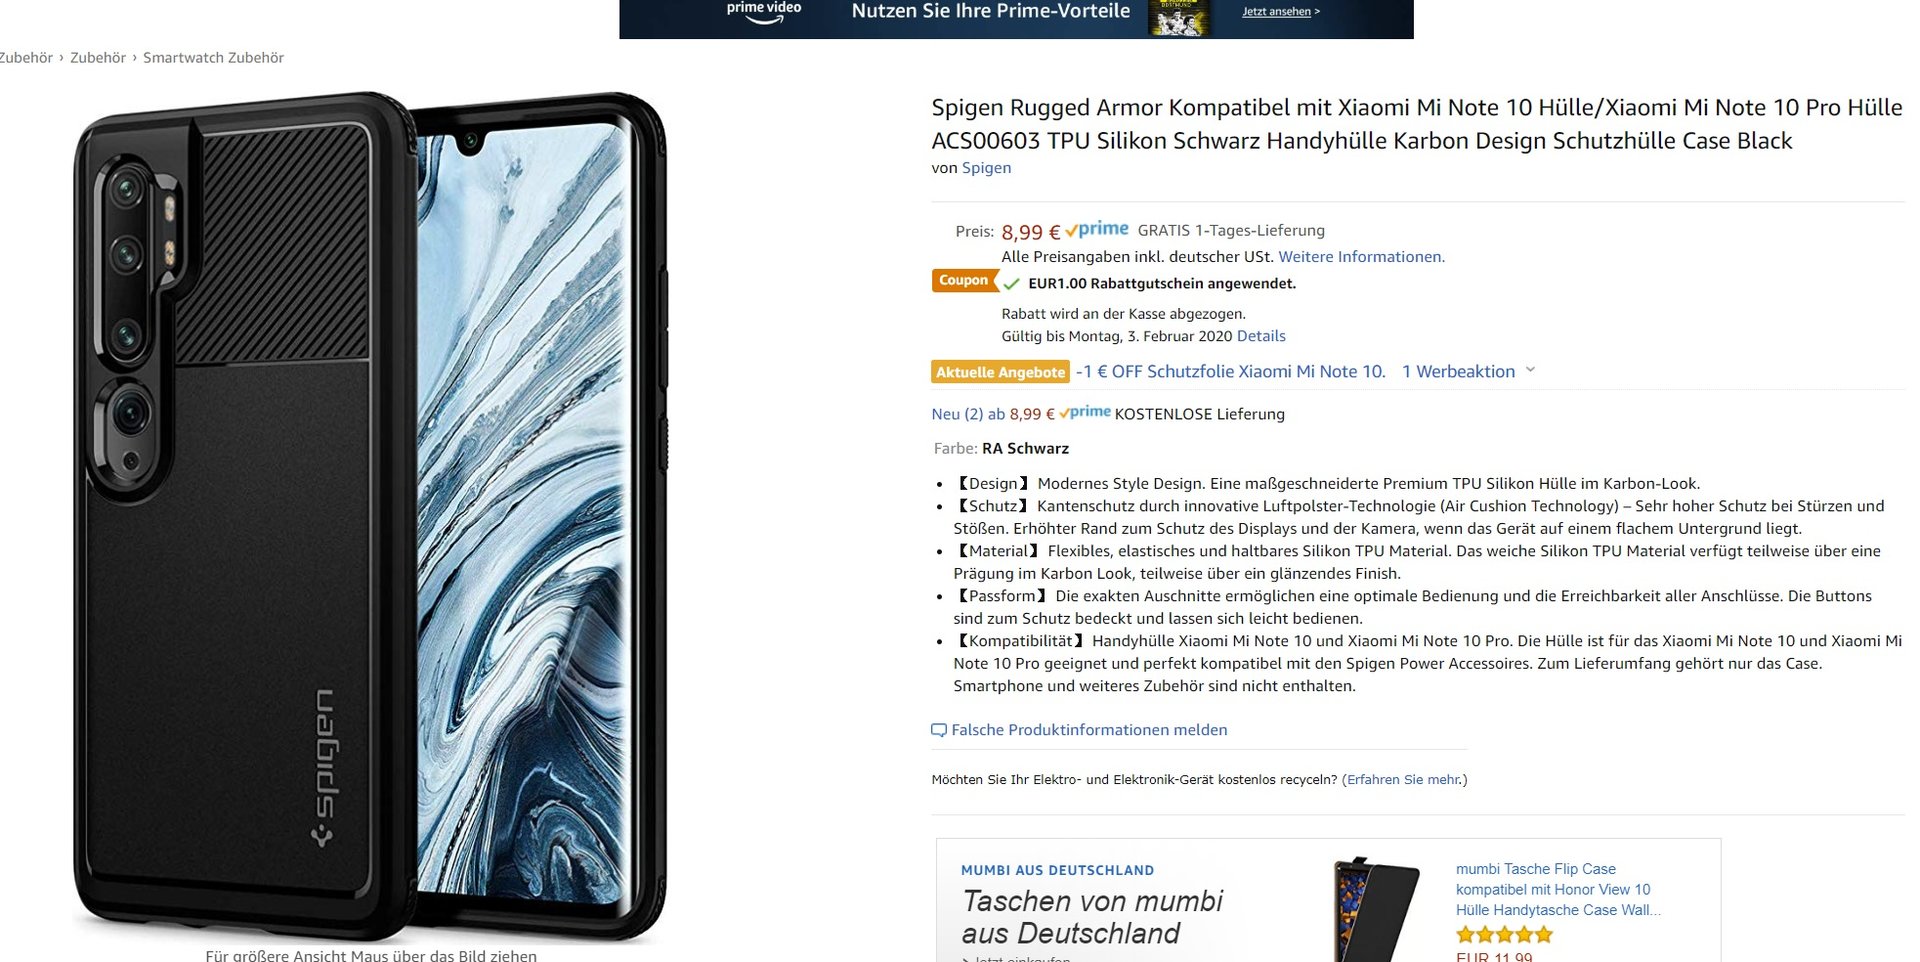View coupon Details link
1920x962 pixels.
[1261, 336]
